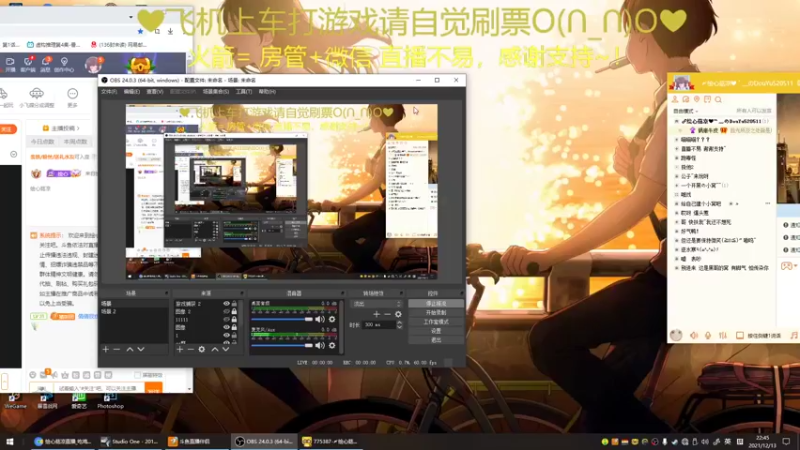The height and width of the screenshot is (450, 800).
Task: Toggle visibility eye of 图像 2 source
Action: 226,311
